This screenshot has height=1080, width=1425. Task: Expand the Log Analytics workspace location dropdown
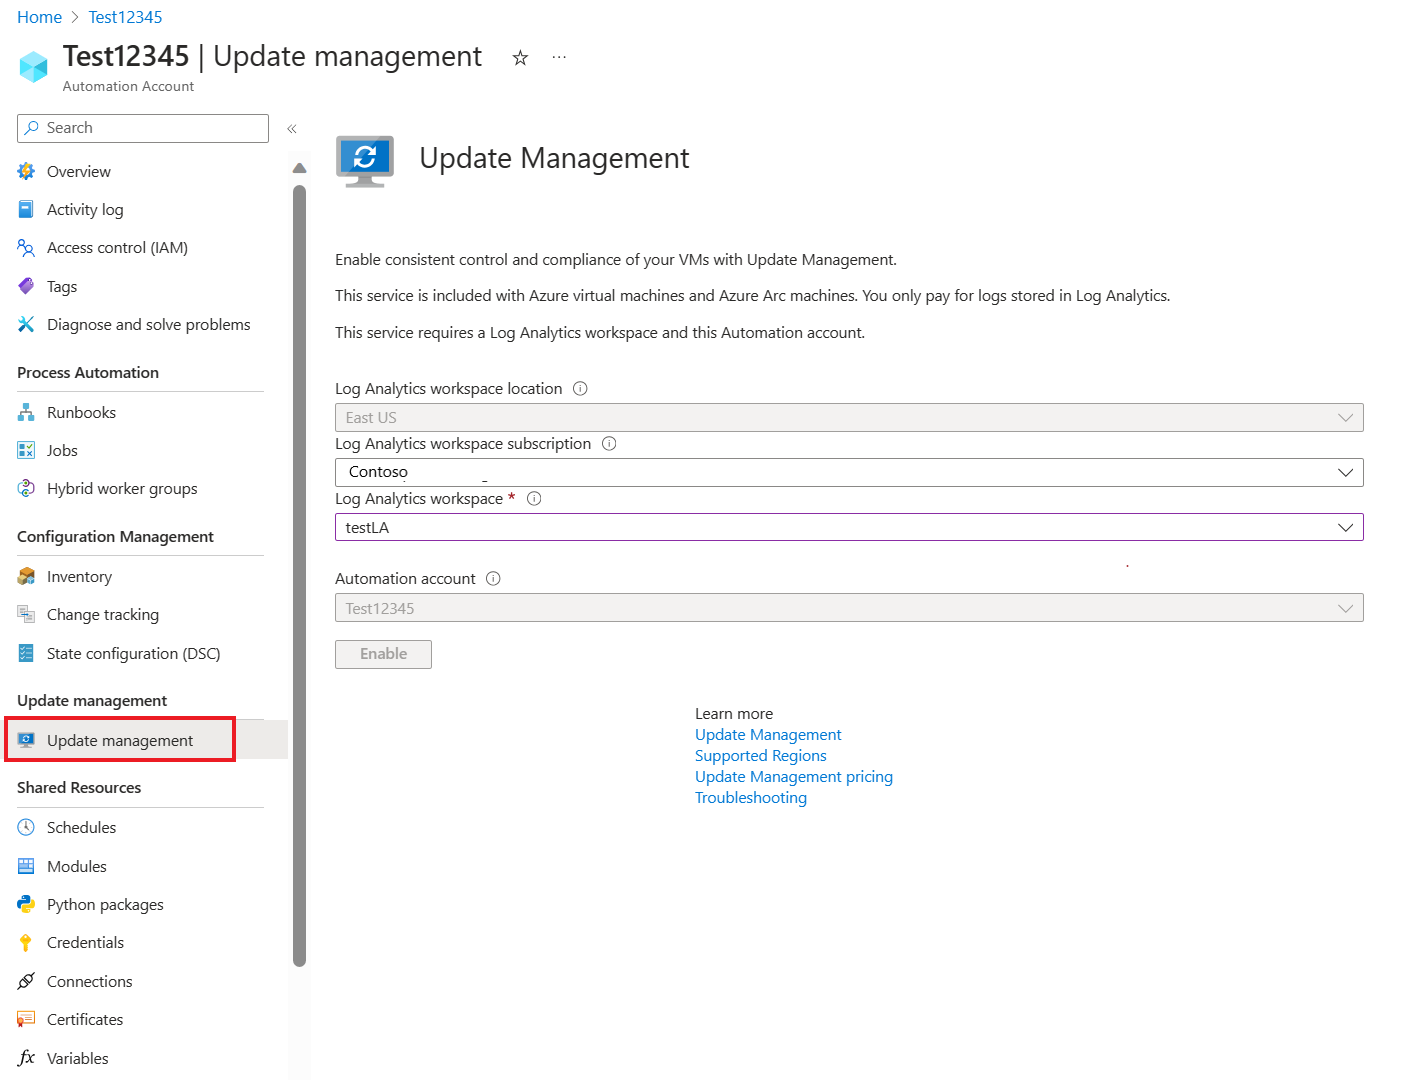[x=1347, y=417]
